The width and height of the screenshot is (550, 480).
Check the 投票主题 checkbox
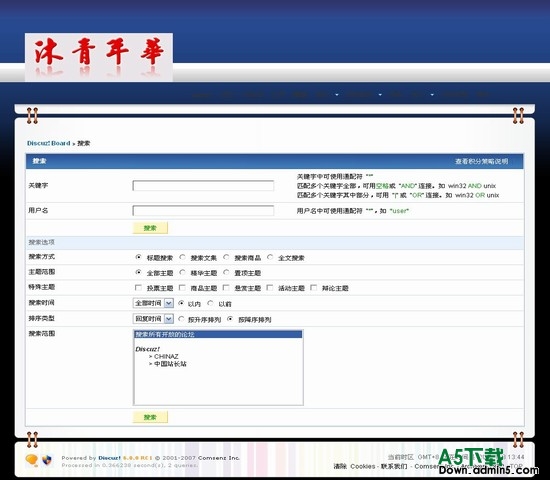point(138,288)
